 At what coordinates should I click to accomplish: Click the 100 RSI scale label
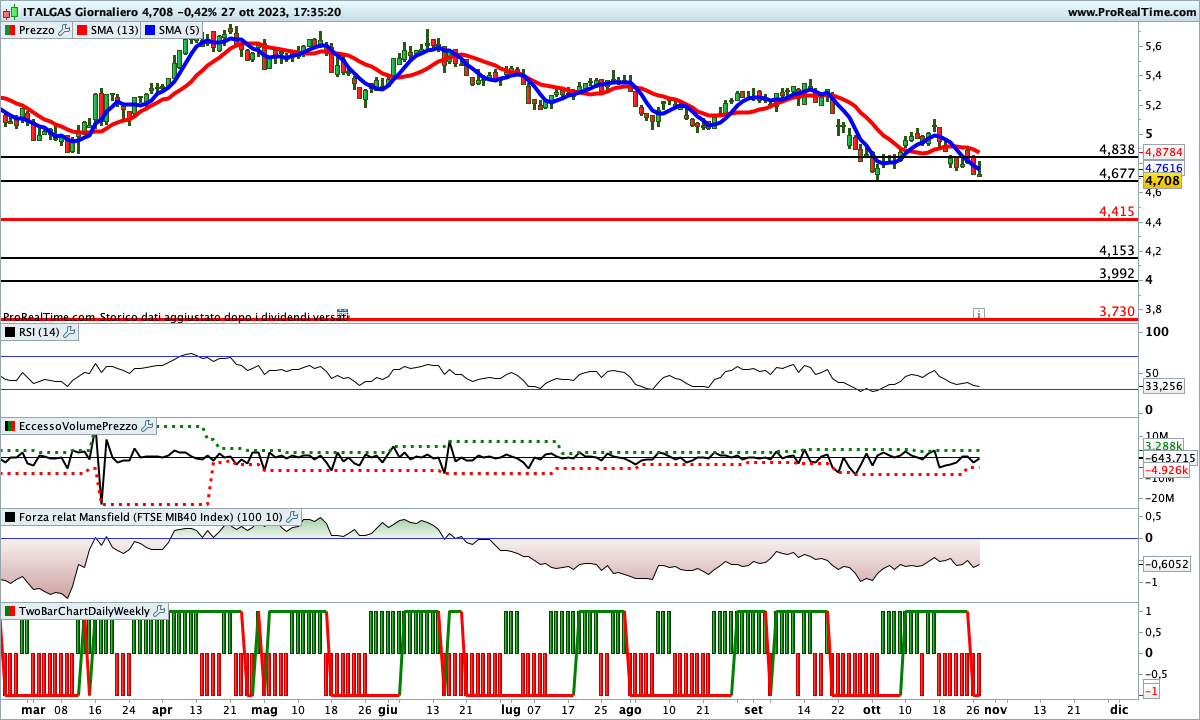(x=1155, y=331)
